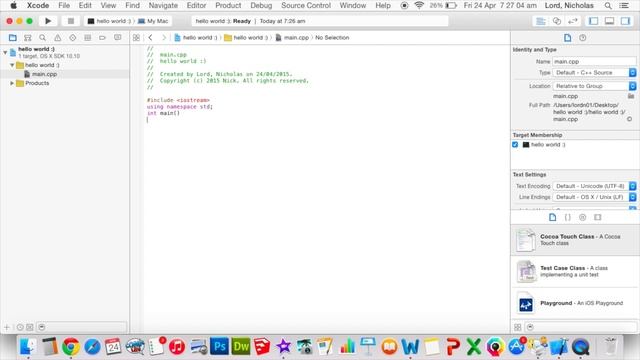This screenshot has width=640, height=360.
Task: Show the Test navigator
Action: (x=72, y=38)
